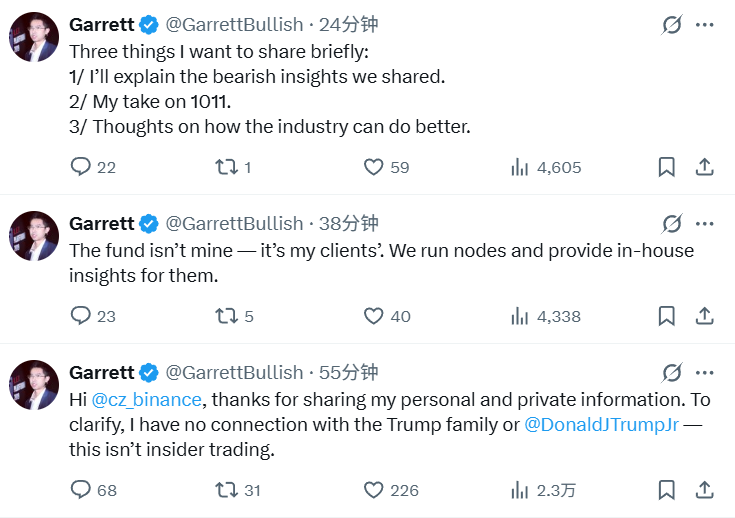Image resolution: width=735 pixels, height=518 pixels.
Task: Open more options on third tweet
Action: 705,373
